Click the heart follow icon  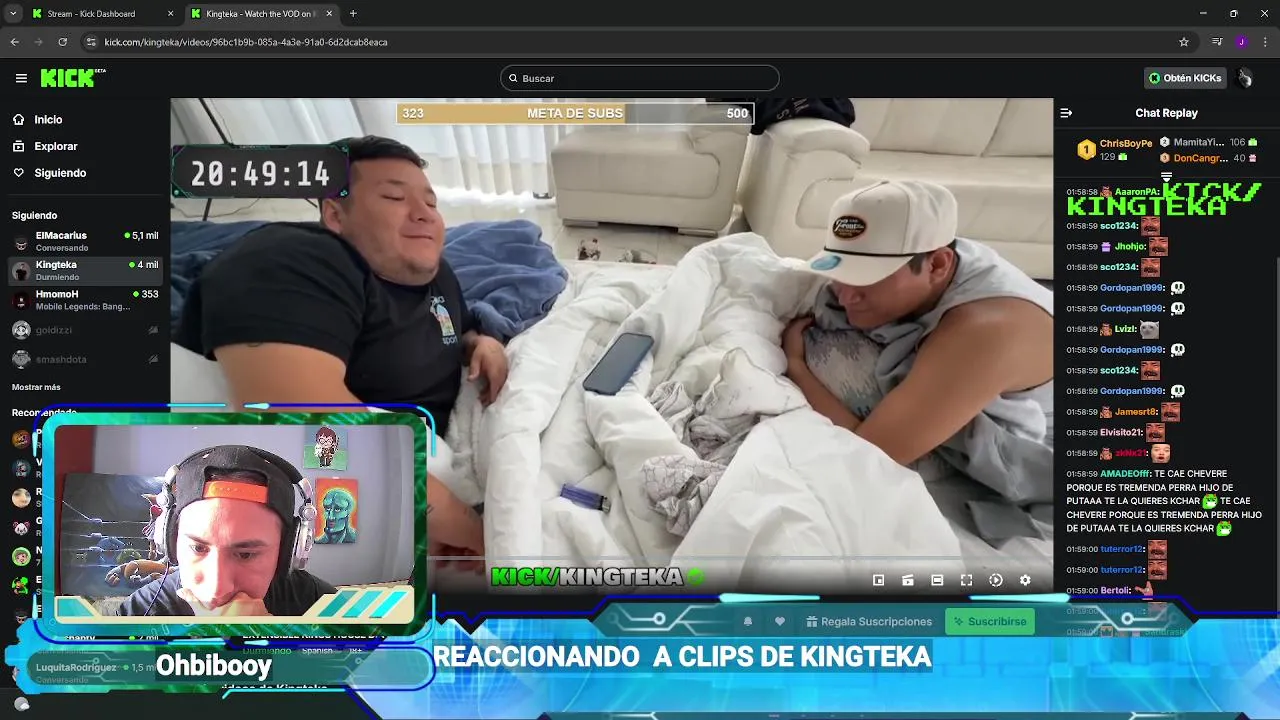tap(780, 621)
